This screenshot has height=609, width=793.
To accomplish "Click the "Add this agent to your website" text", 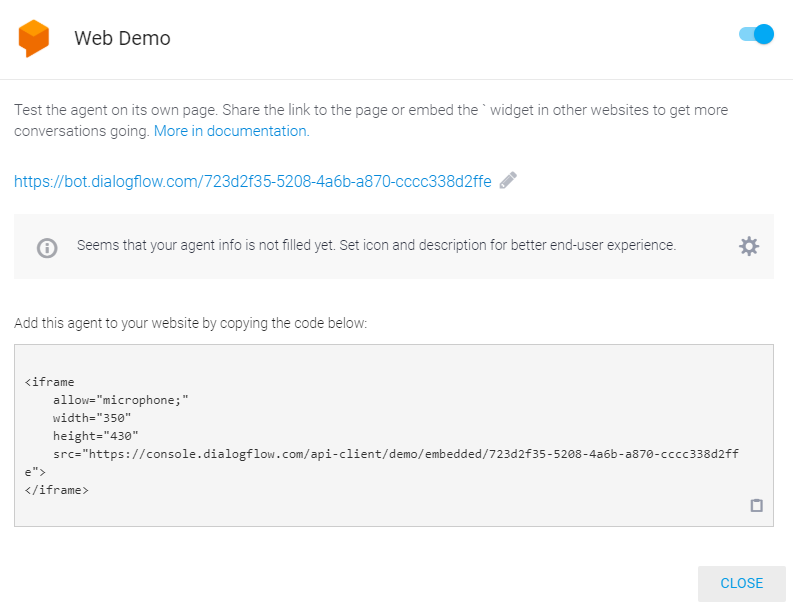I will [x=191, y=323].
